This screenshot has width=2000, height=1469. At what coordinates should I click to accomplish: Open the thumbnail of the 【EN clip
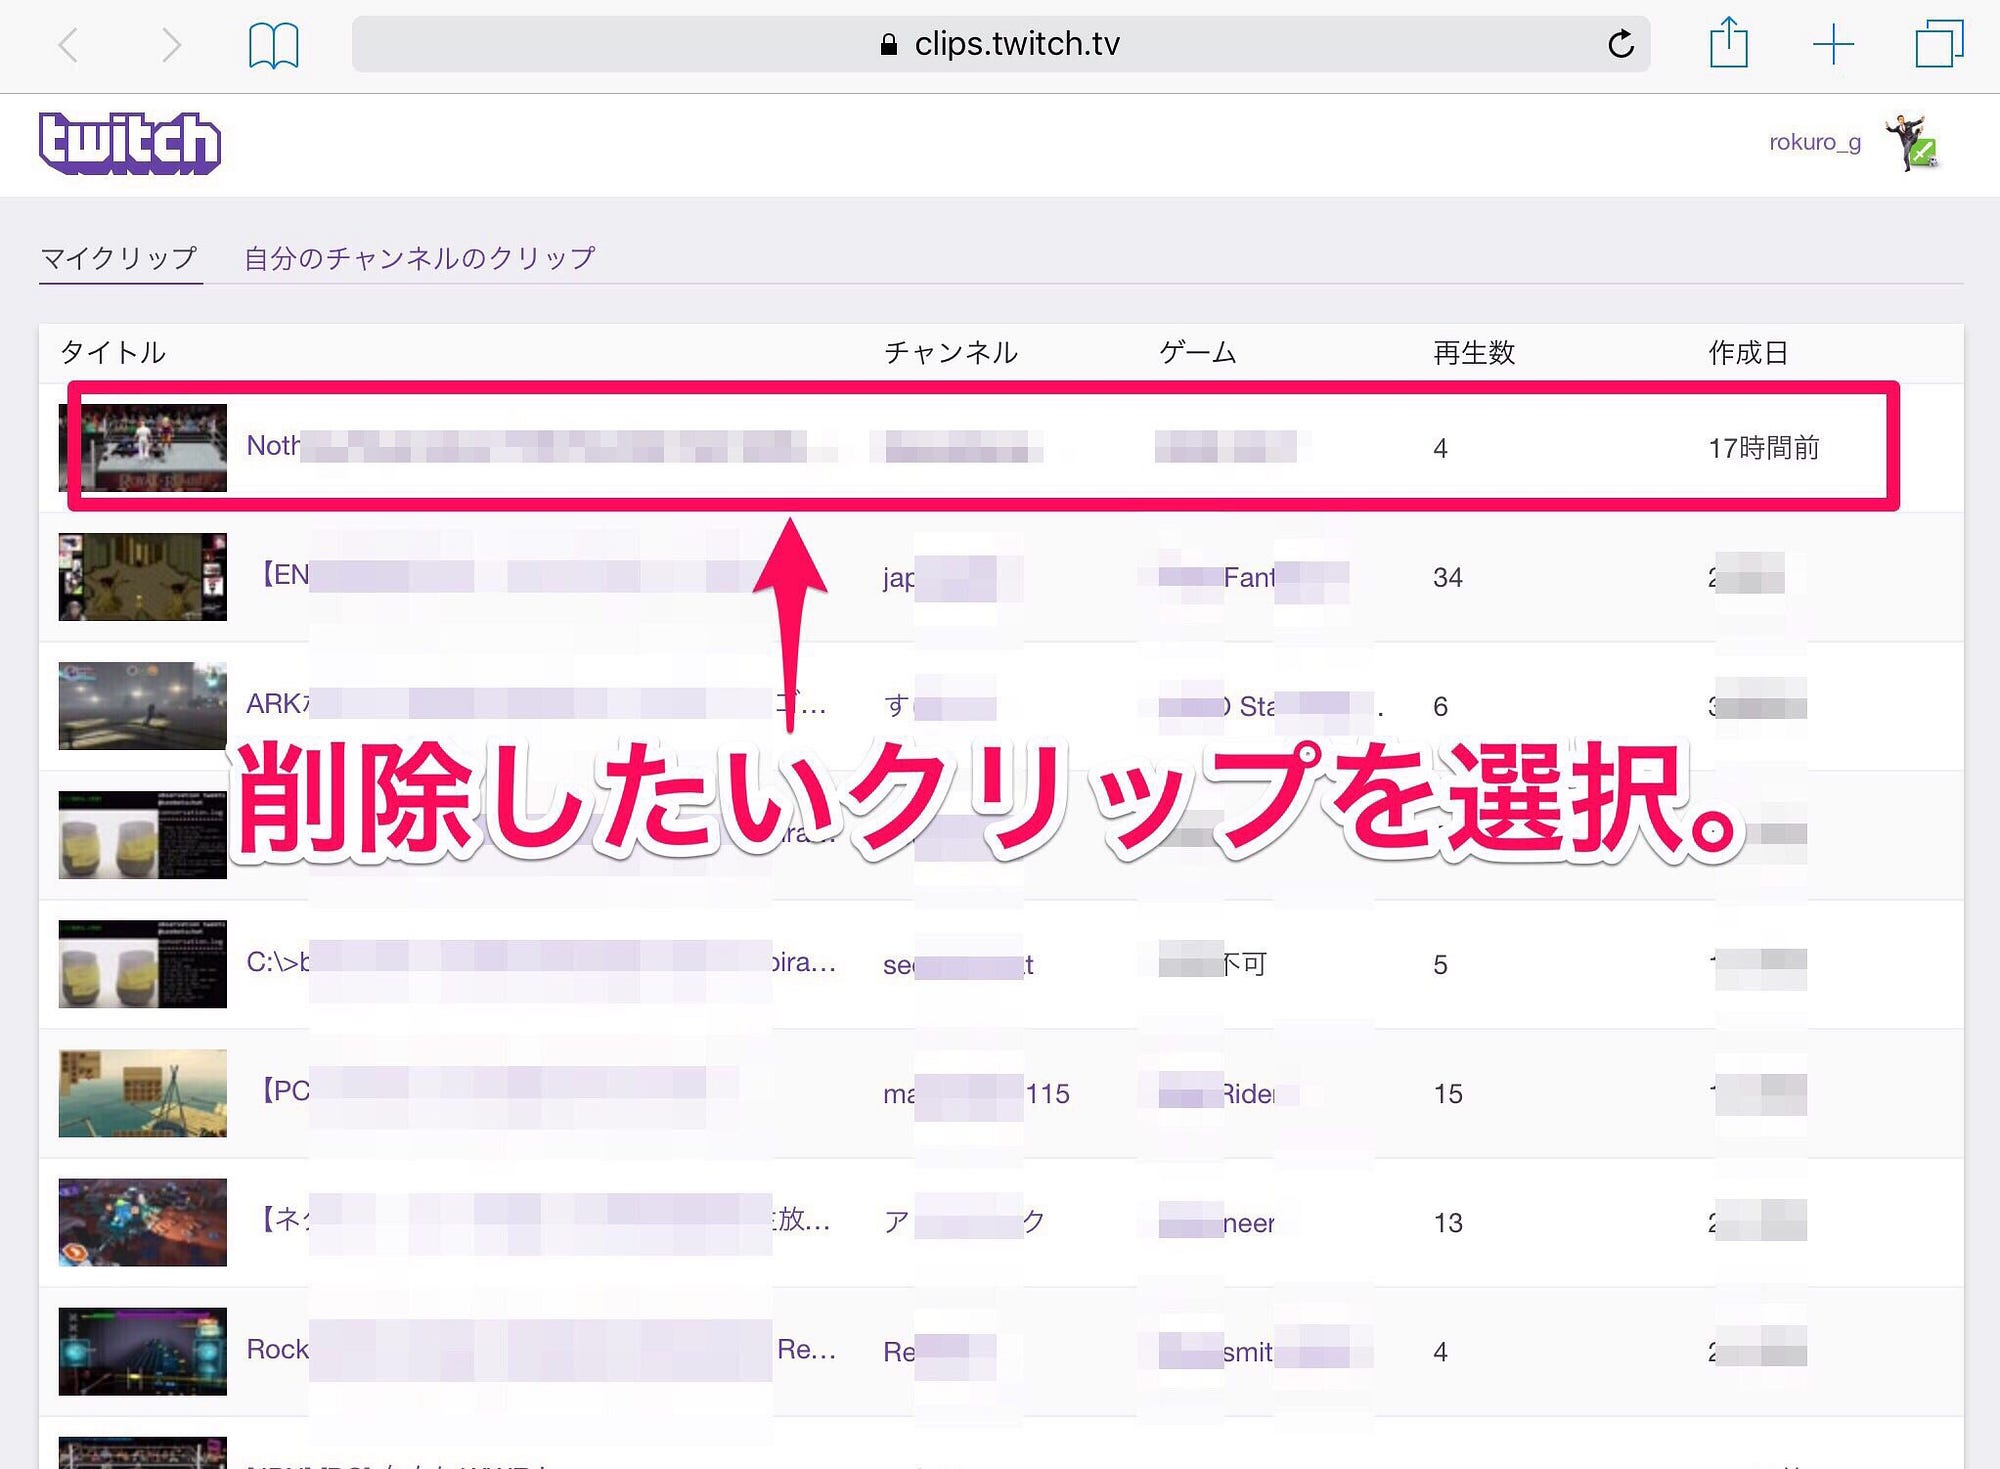pos(143,576)
